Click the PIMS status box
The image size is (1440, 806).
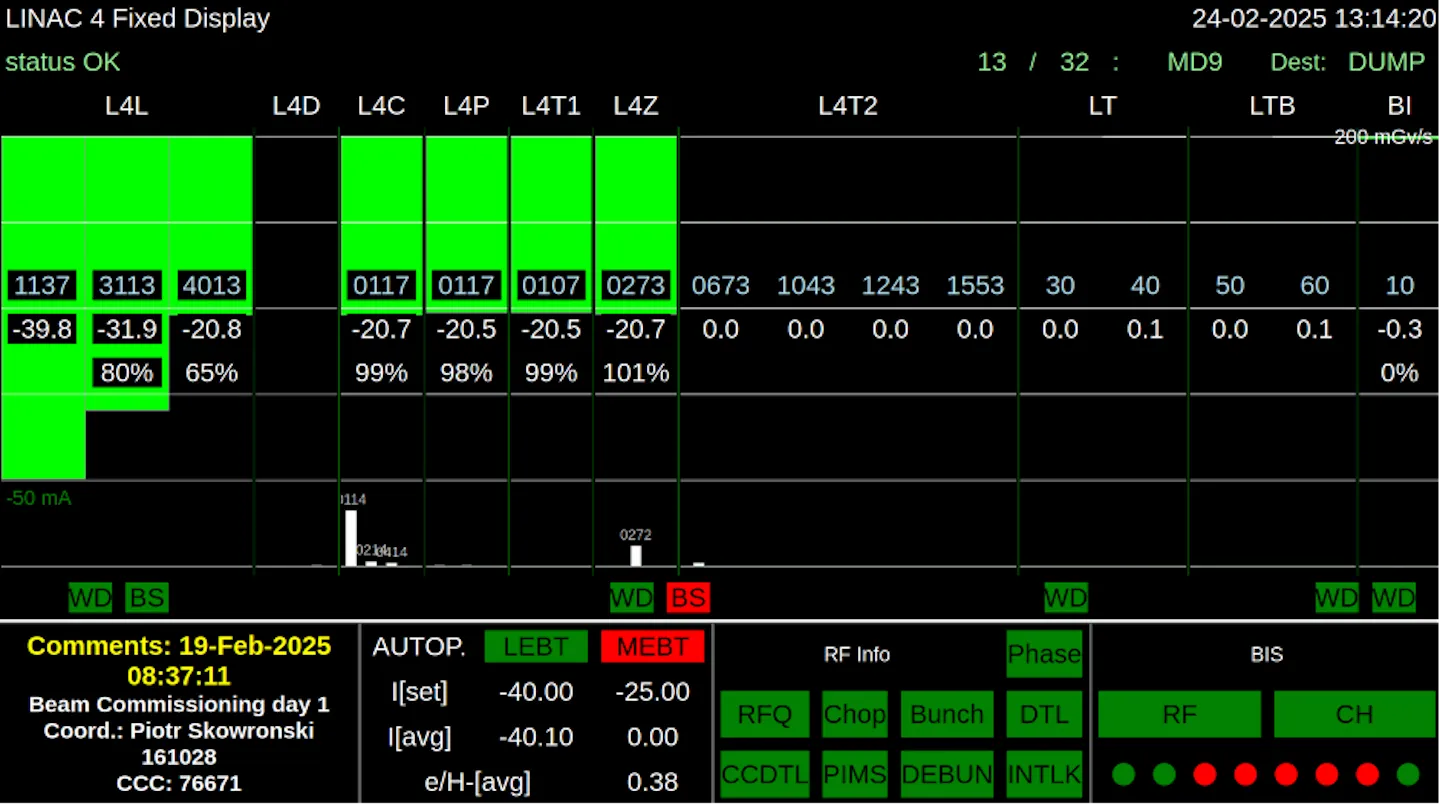tap(855, 774)
